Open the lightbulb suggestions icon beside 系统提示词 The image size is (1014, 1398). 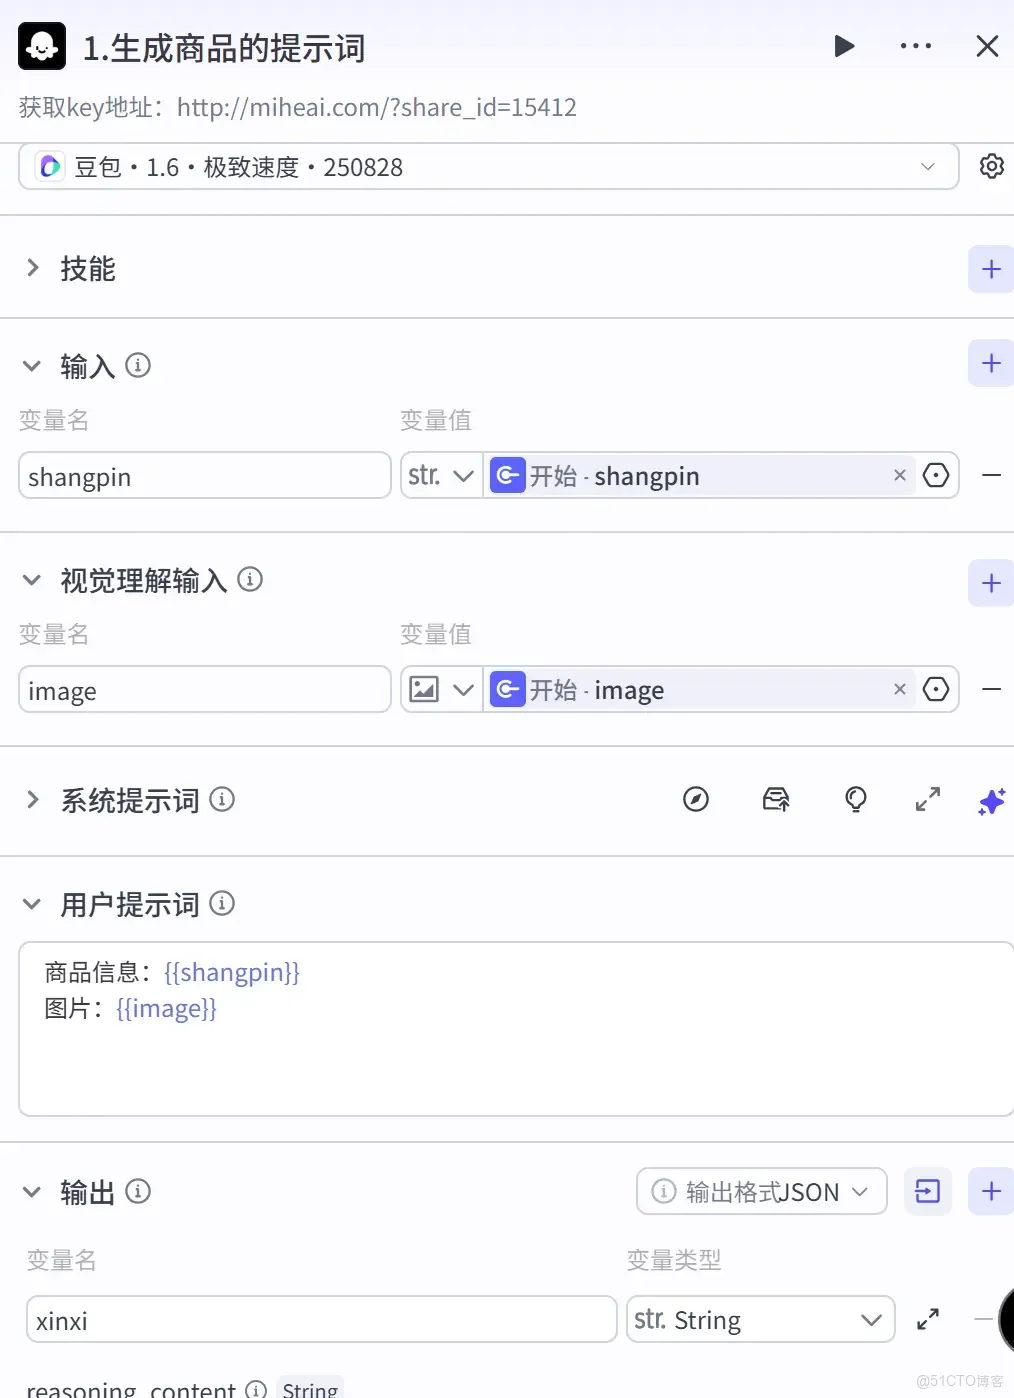(x=856, y=799)
